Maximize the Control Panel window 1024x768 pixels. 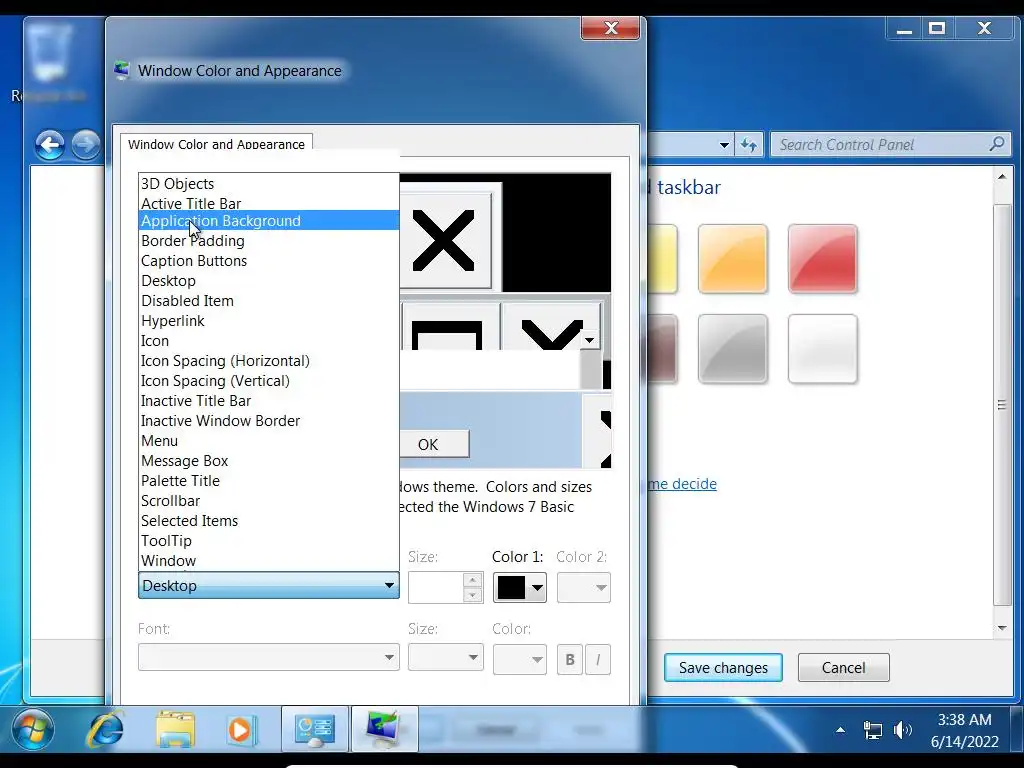point(937,28)
